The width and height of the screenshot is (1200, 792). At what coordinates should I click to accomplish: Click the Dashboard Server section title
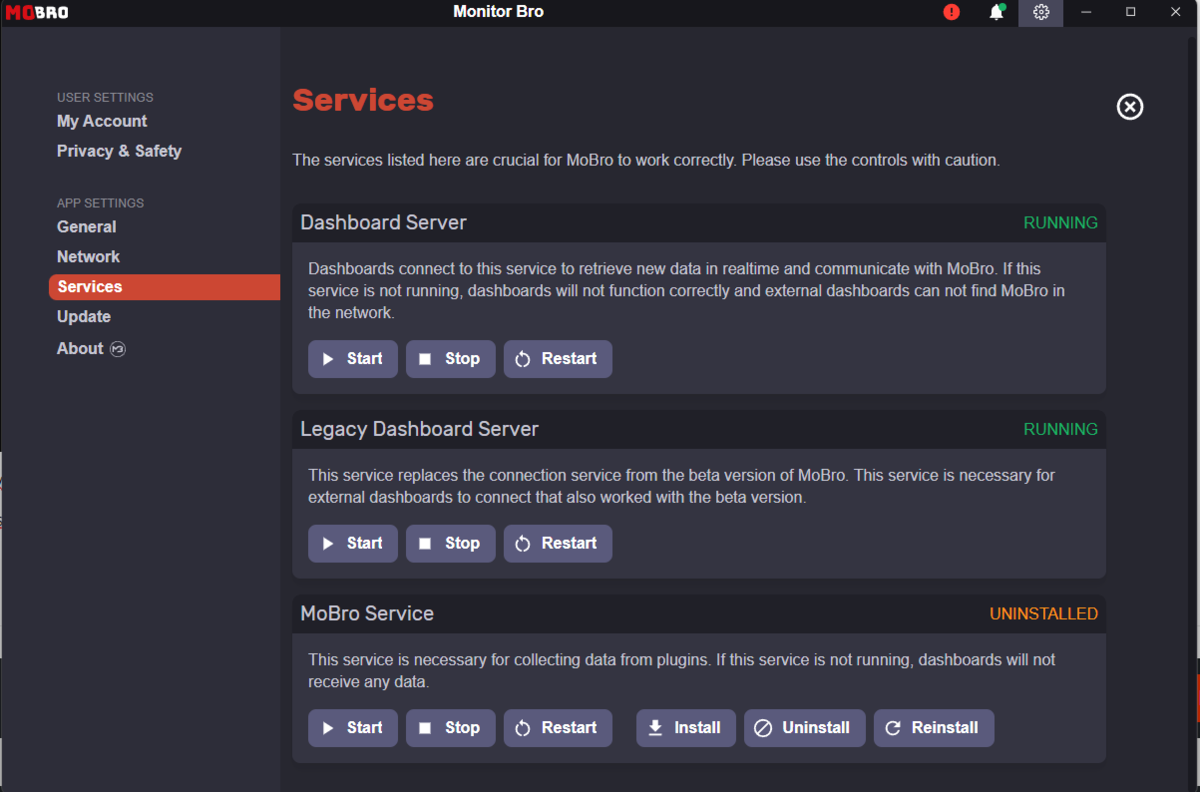[383, 223]
